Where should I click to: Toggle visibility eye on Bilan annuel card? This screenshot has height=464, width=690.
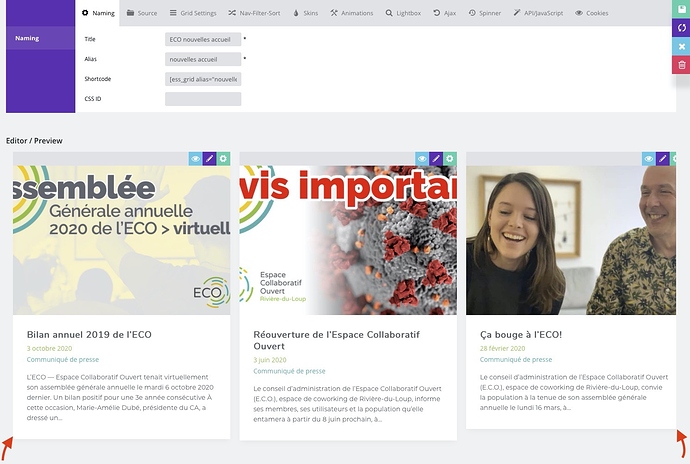pyautogui.click(x=196, y=159)
